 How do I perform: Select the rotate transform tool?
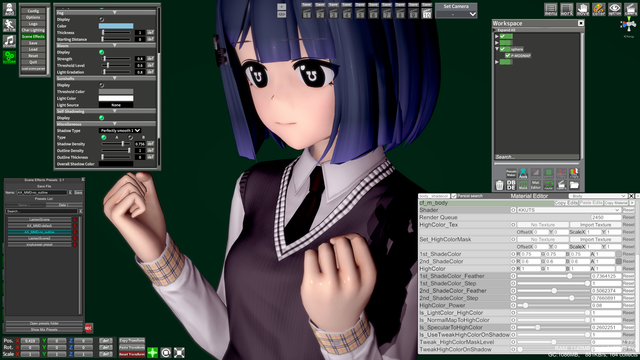click(x=166, y=352)
